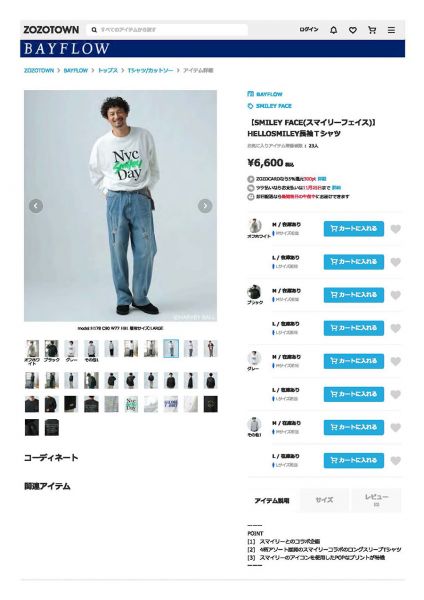
Task: Open the アイテム説明 tab
Action: tap(272, 501)
